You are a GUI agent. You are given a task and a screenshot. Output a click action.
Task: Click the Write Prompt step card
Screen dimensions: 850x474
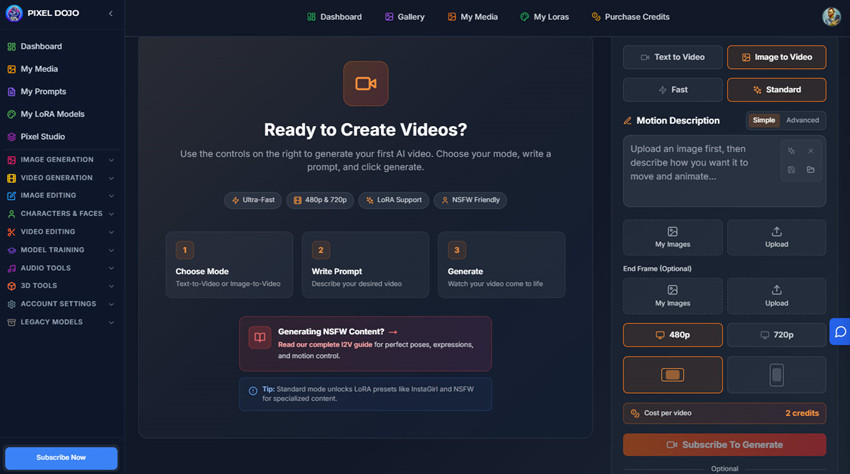click(365, 265)
